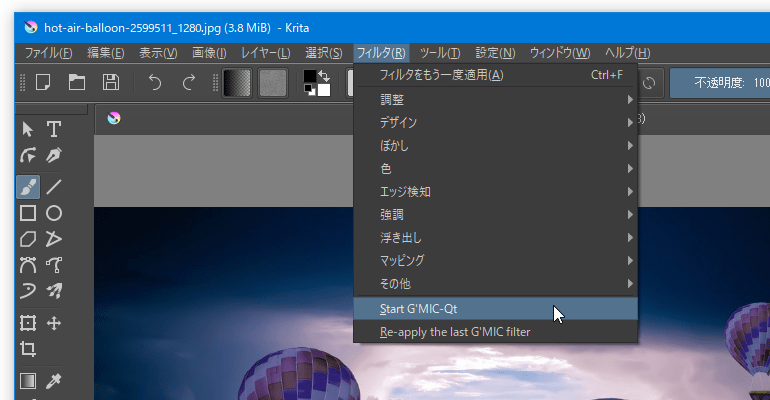Swap foreground and background colors
Image resolution: width=770 pixels, height=400 pixels.
point(324,76)
